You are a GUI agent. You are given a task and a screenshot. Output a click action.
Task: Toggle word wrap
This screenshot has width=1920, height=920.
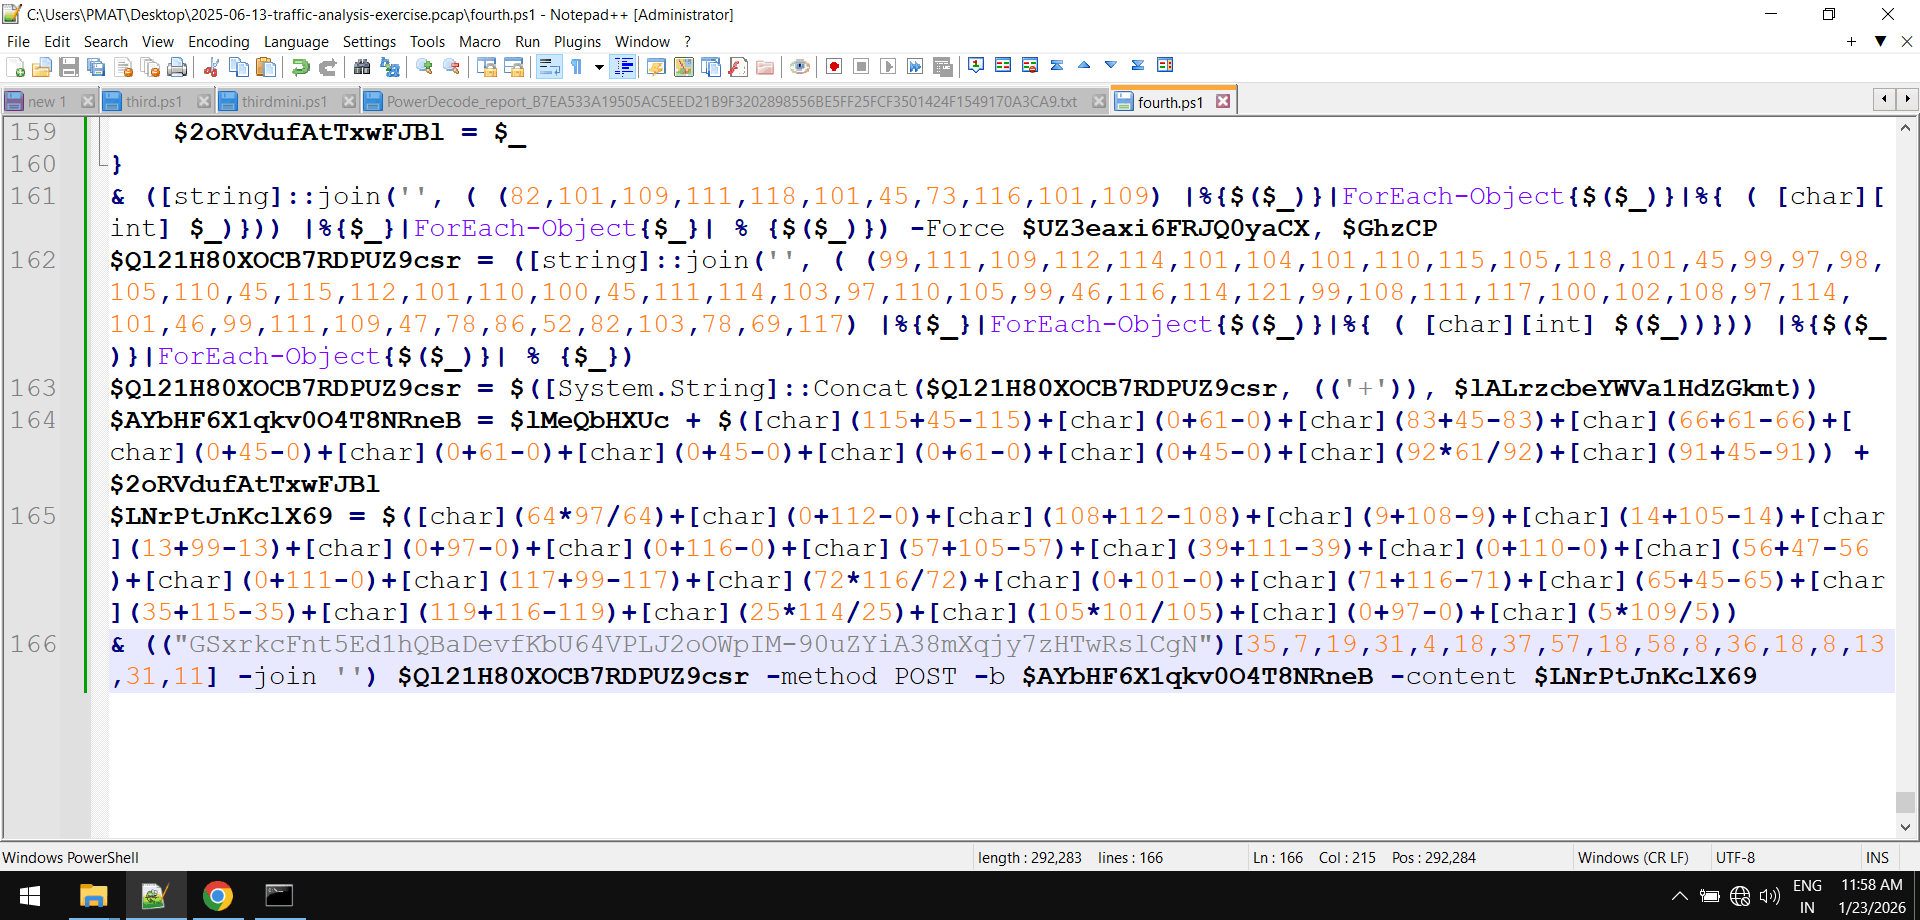(x=550, y=66)
